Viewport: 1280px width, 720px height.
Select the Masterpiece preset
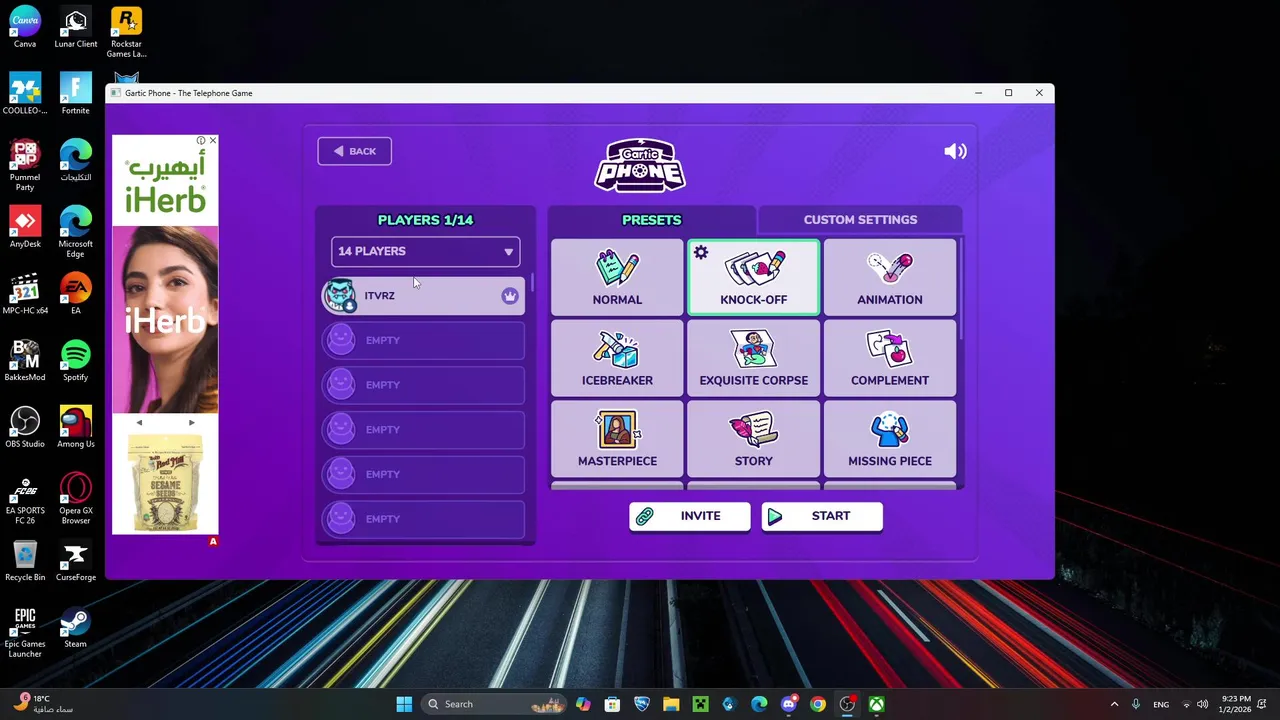tap(617, 439)
